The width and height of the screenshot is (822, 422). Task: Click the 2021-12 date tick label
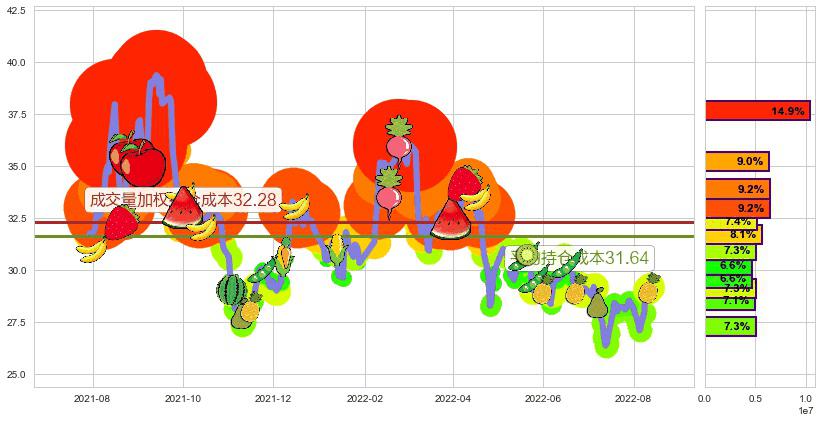(272, 398)
